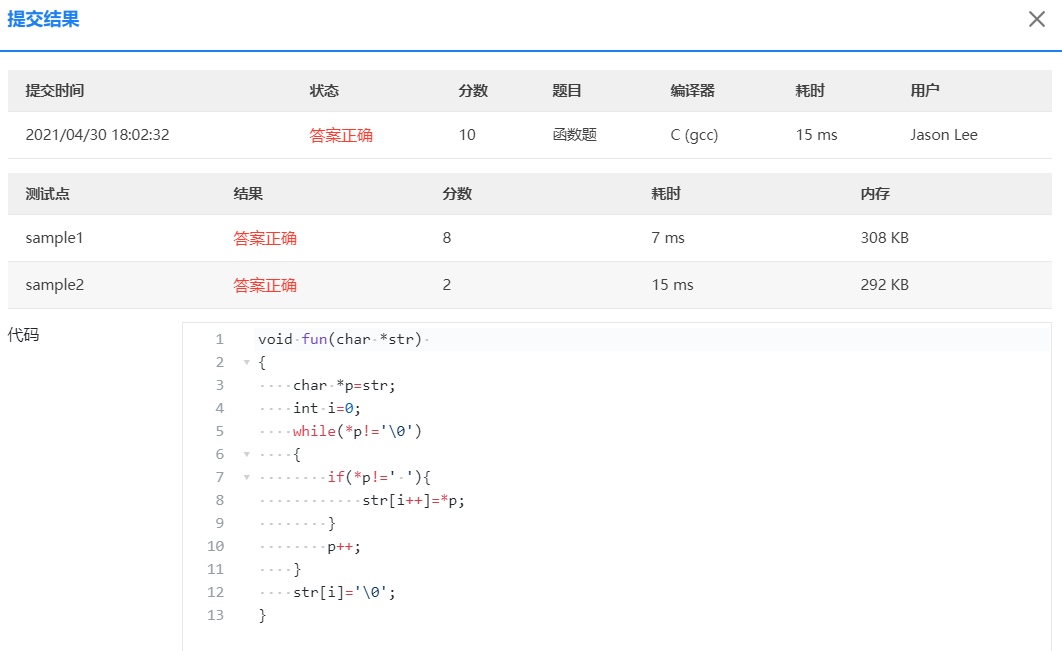Click 答案正确 result for sample1
The width and height of the screenshot is (1062, 651).
(265, 238)
